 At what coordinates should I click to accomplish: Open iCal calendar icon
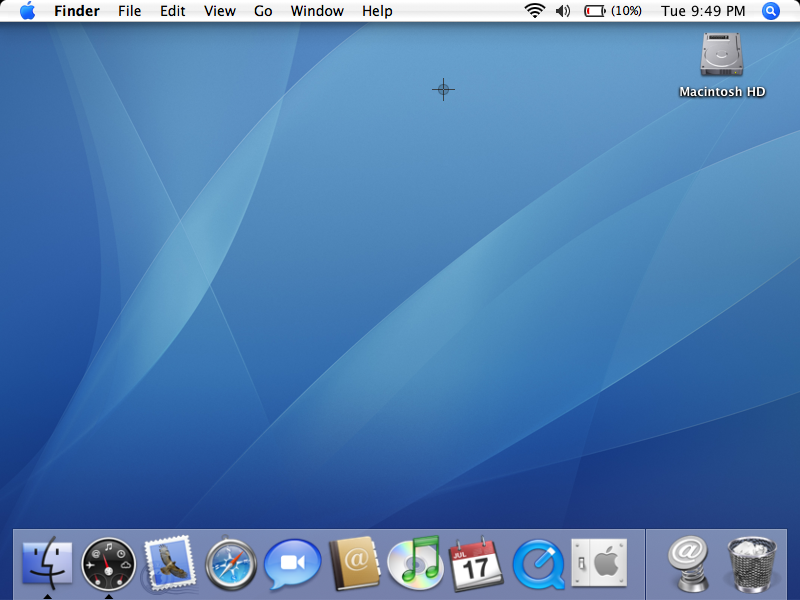[476, 564]
